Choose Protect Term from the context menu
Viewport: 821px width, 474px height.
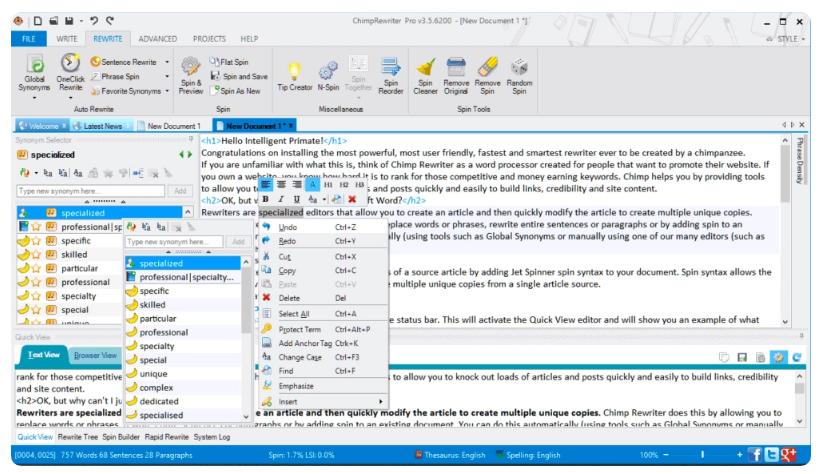pos(300,328)
